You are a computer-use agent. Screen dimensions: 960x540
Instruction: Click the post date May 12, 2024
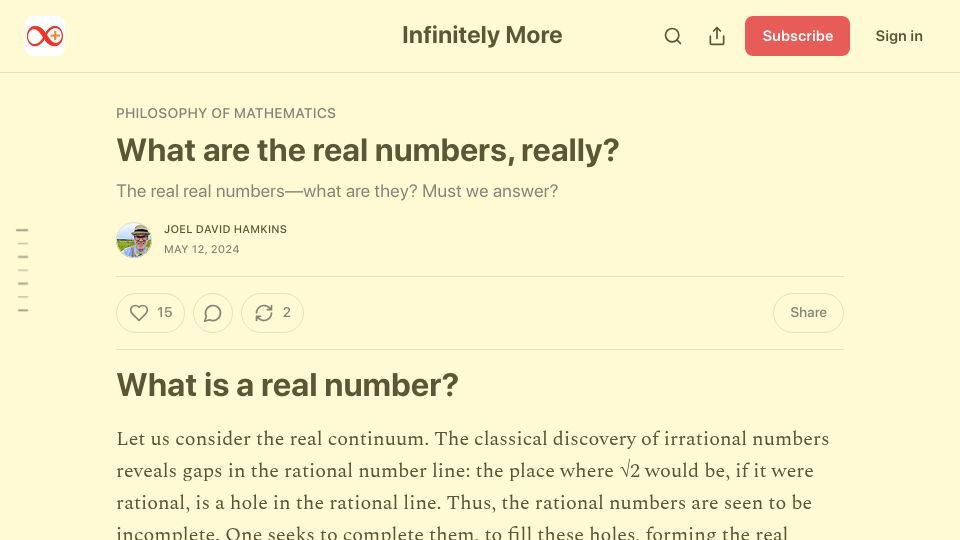pyautogui.click(x=201, y=249)
